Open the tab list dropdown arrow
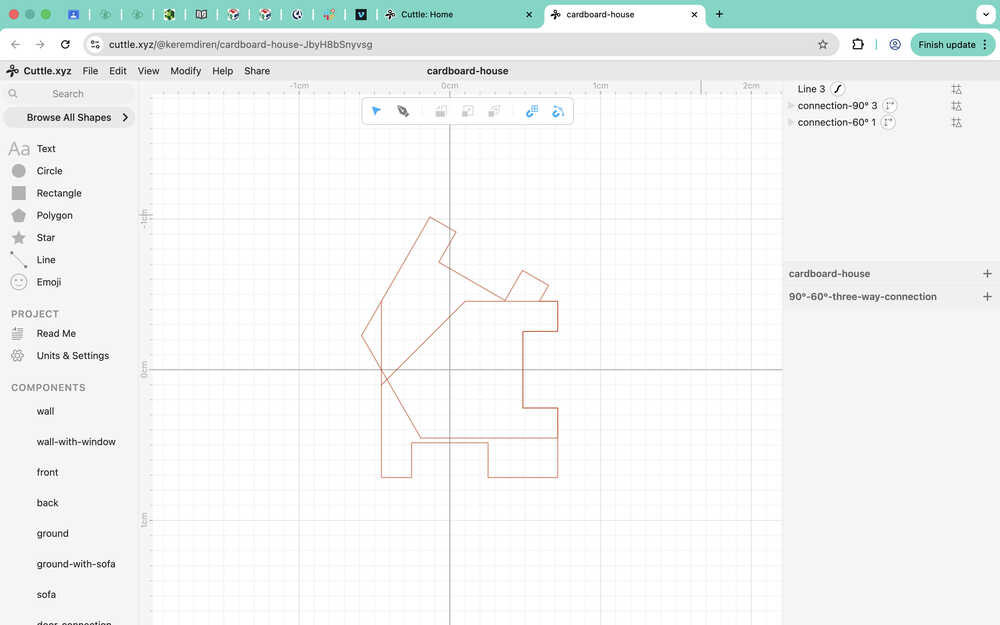The height and width of the screenshot is (625, 1000). pos(986,14)
